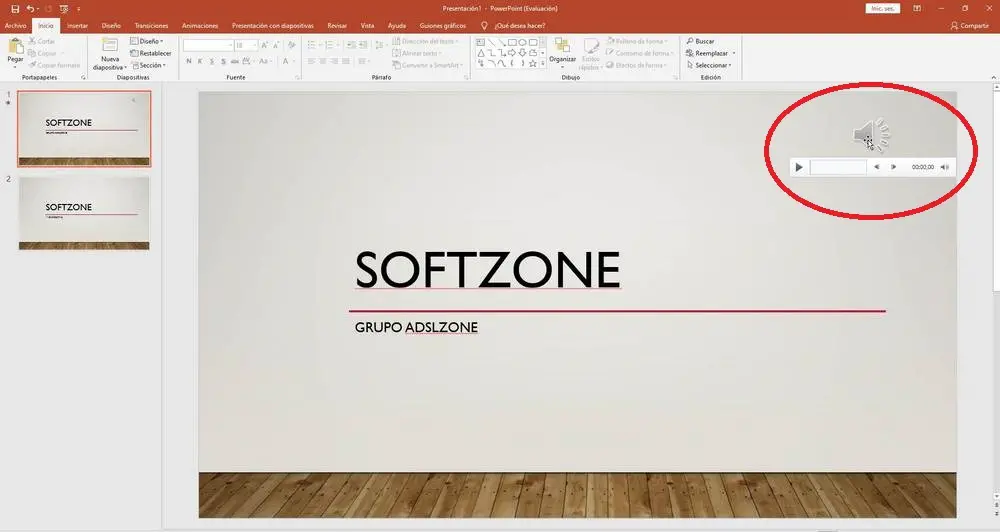
Task: Click the Pegar clipboard icon
Action: click(15, 47)
